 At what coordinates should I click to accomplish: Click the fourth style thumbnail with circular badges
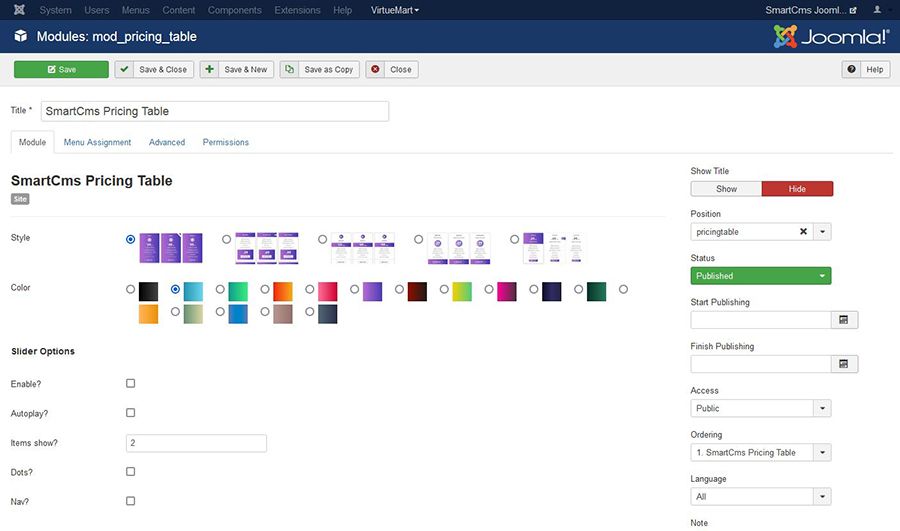tap(459, 247)
